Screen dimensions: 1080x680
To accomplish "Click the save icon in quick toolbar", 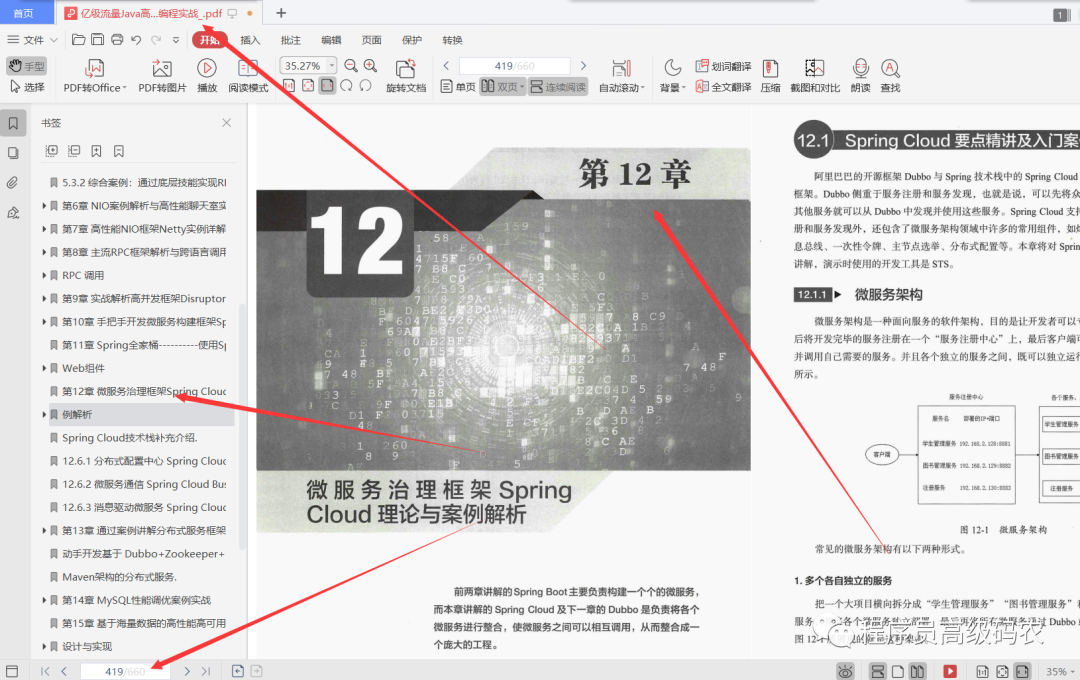I will 98,40.
